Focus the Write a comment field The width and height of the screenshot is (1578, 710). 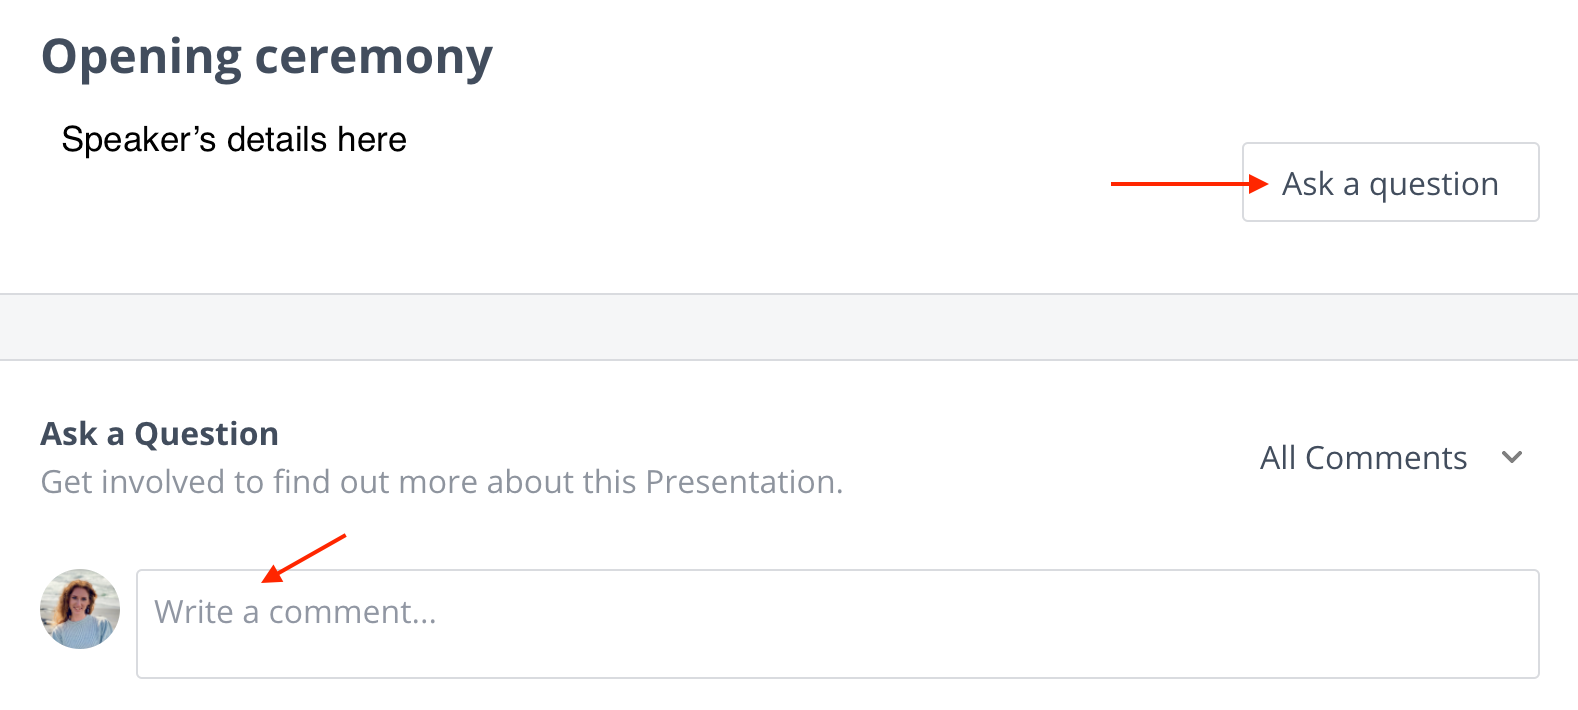[x=837, y=624]
